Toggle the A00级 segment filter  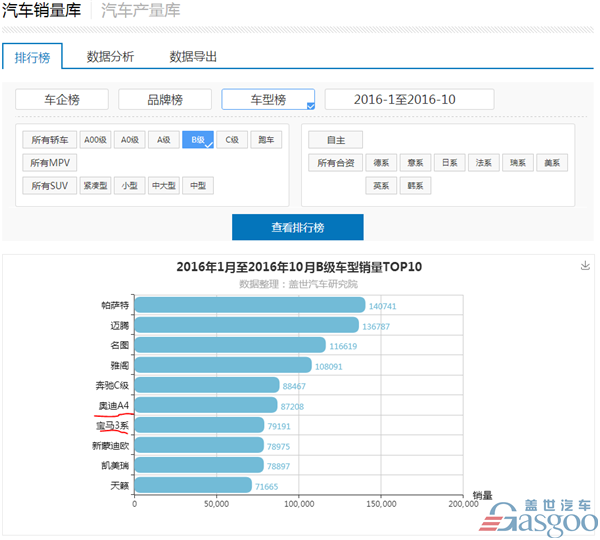[x=95, y=140]
